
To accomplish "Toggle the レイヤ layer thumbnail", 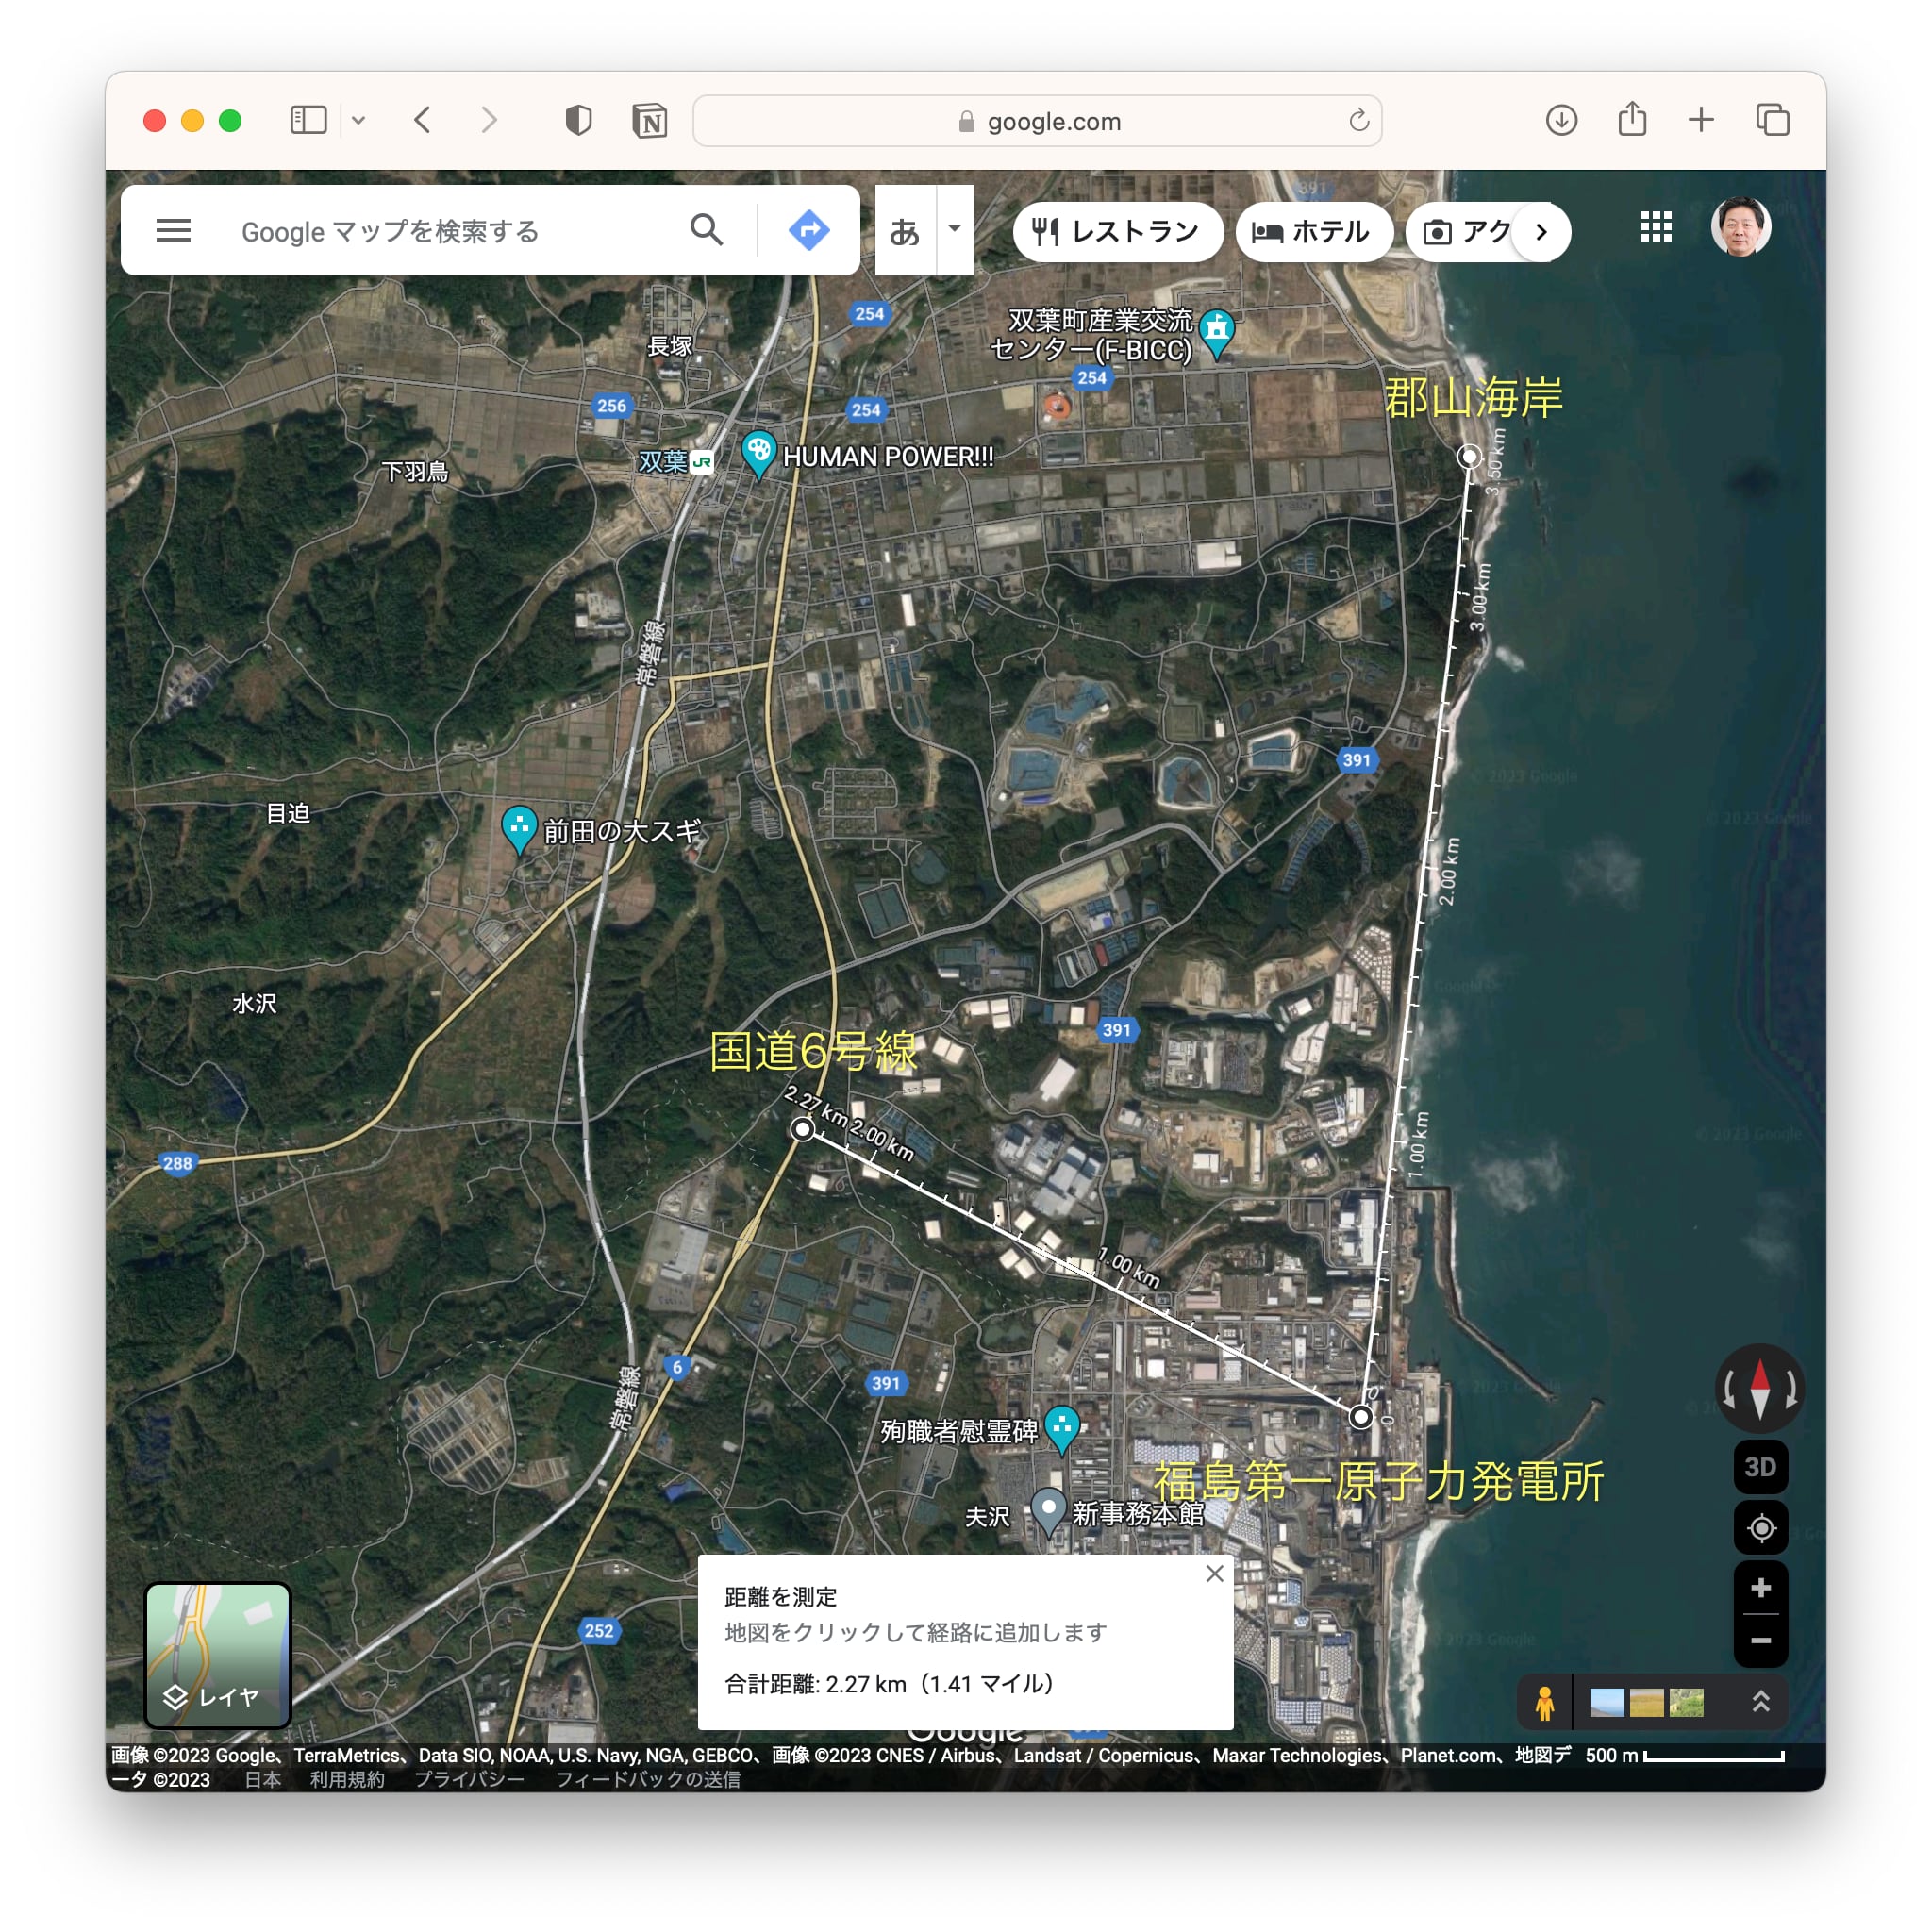I will pos(218,1655).
